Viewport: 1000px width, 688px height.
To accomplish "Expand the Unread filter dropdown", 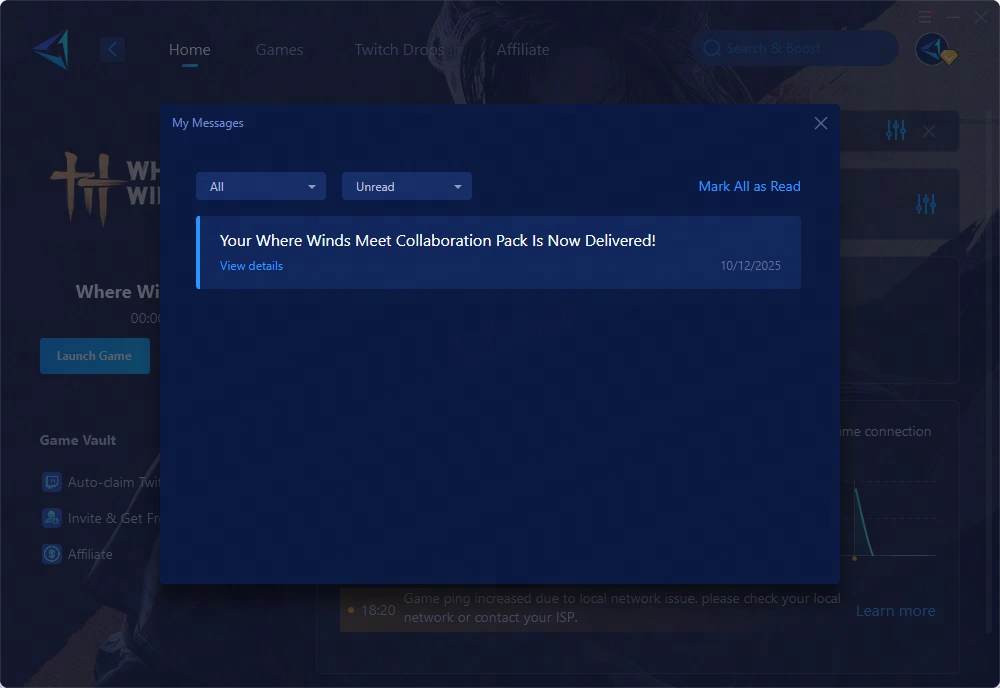I will pyautogui.click(x=406, y=187).
